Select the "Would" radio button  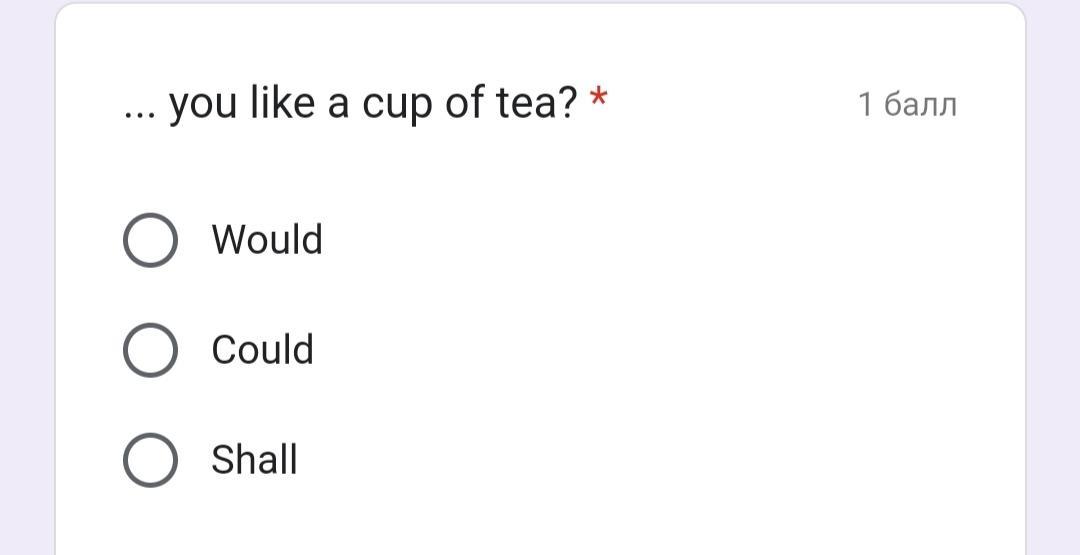(150, 240)
